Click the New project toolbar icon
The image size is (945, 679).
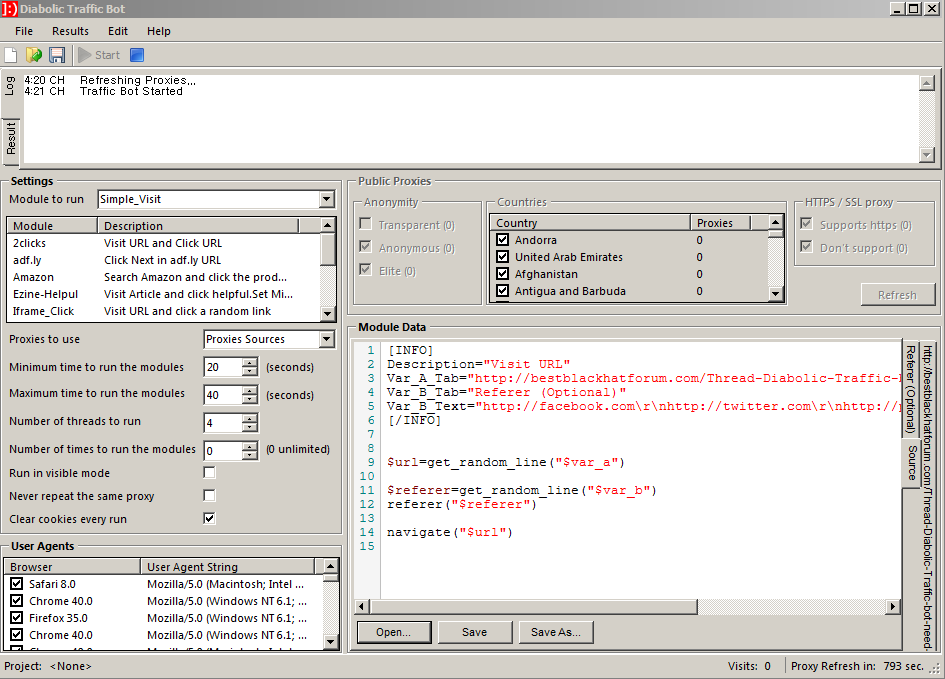pos(11,55)
